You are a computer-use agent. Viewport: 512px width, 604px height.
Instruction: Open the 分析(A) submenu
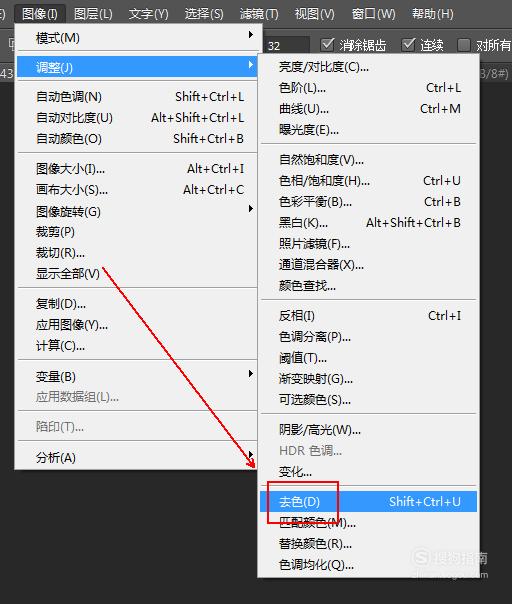[x=137, y=457]
